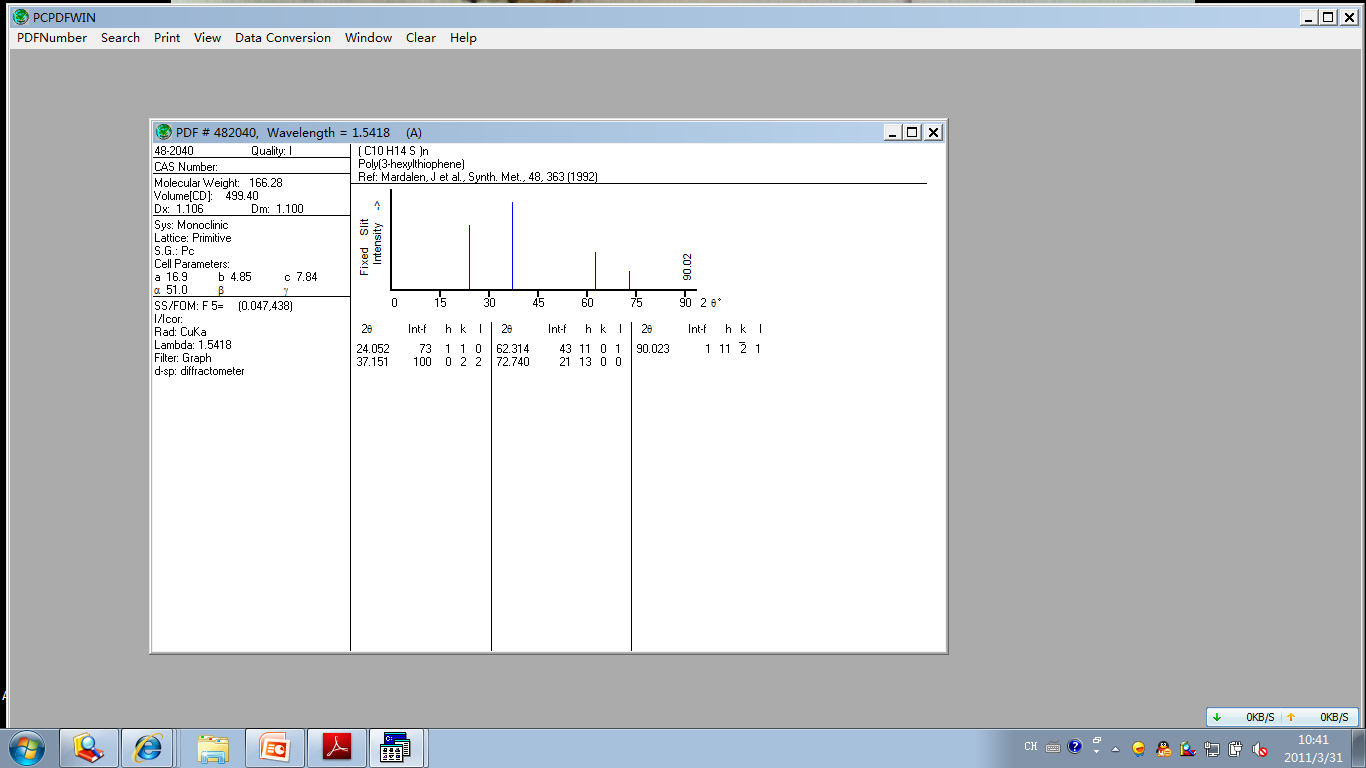Viewport: 1366px width, 768px height.
Task: Click the compound name Poly(3-hexylthiophene)
Action: pyautogui.click(x=411, y=164)
